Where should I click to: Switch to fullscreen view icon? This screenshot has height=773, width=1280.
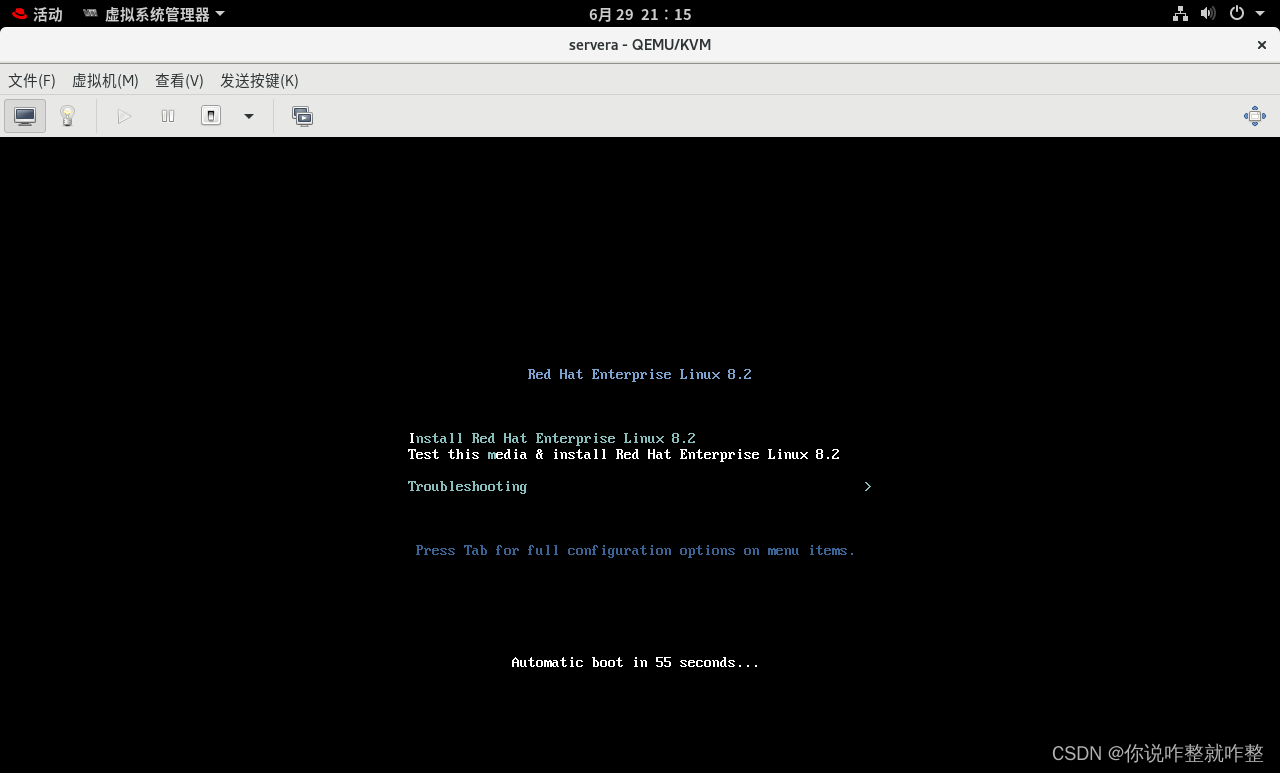[x=1254, y=116]
